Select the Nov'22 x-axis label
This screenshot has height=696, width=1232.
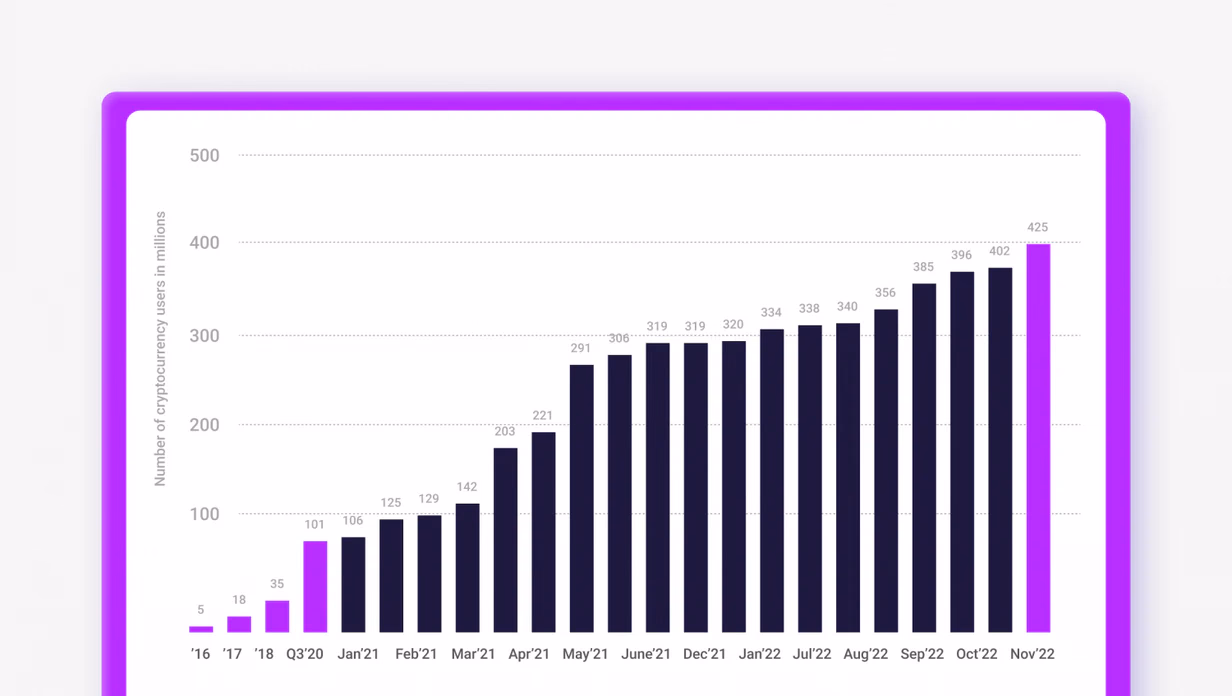pos(1031,654)
